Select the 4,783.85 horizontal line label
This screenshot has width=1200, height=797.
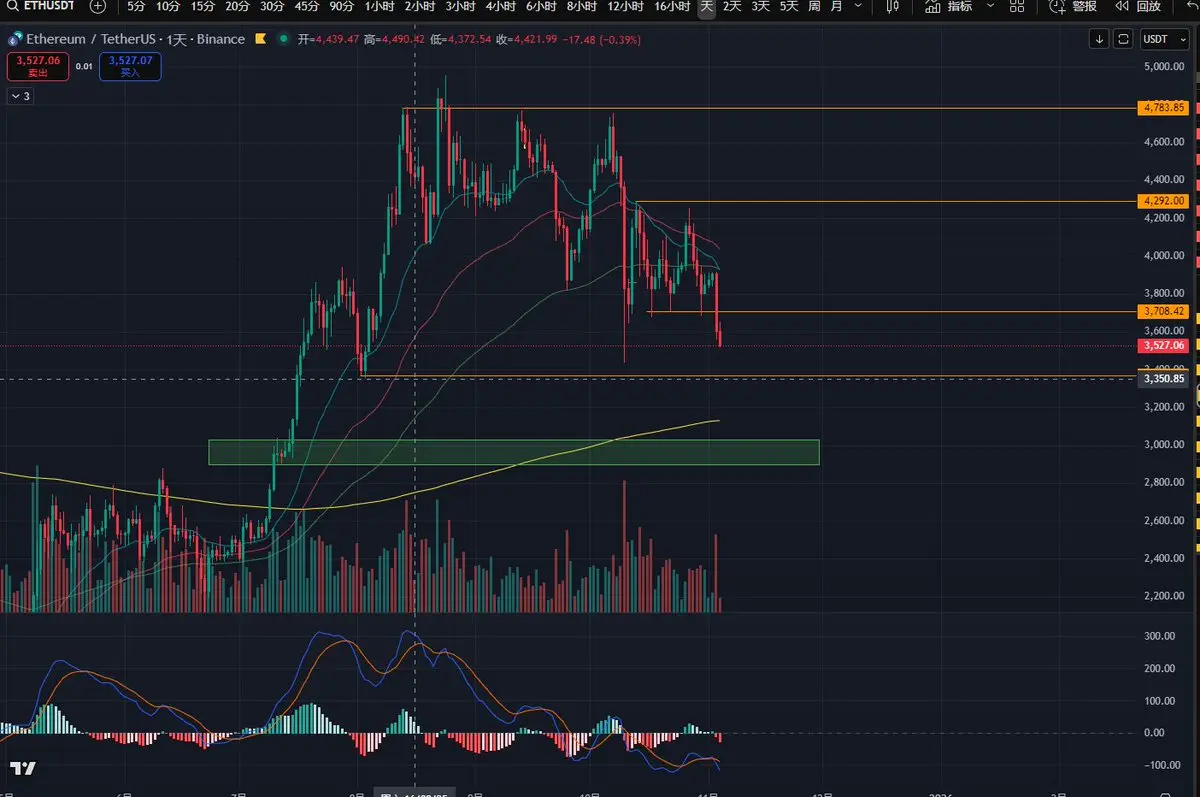1163,108
